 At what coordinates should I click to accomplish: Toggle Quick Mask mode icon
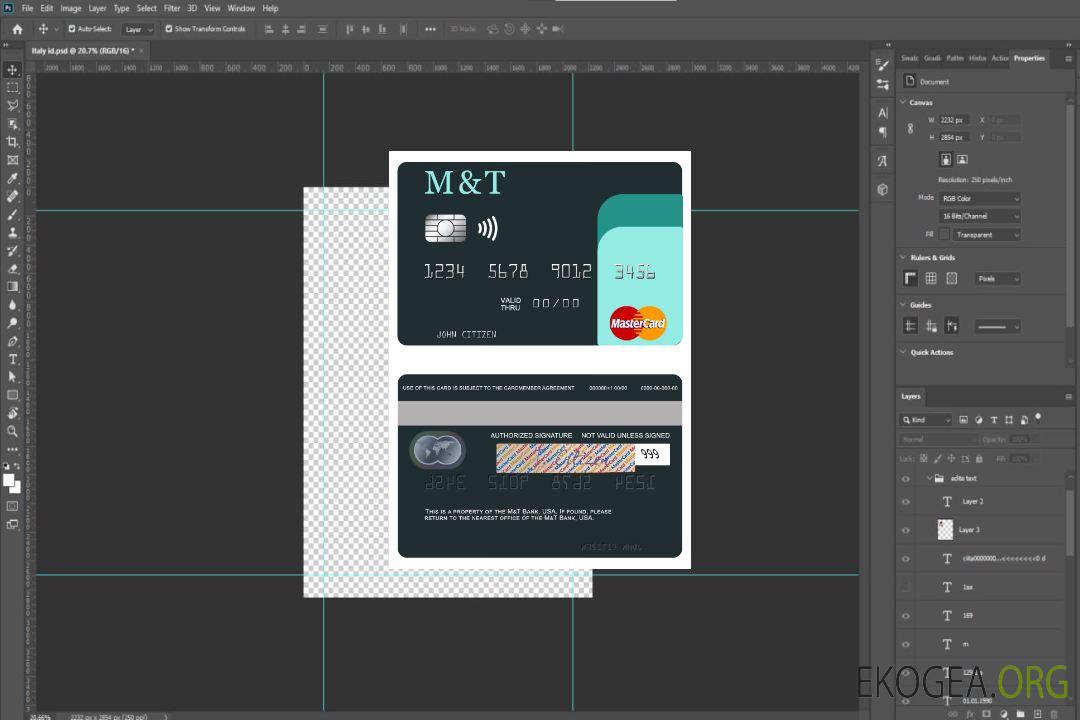(12, 506)
